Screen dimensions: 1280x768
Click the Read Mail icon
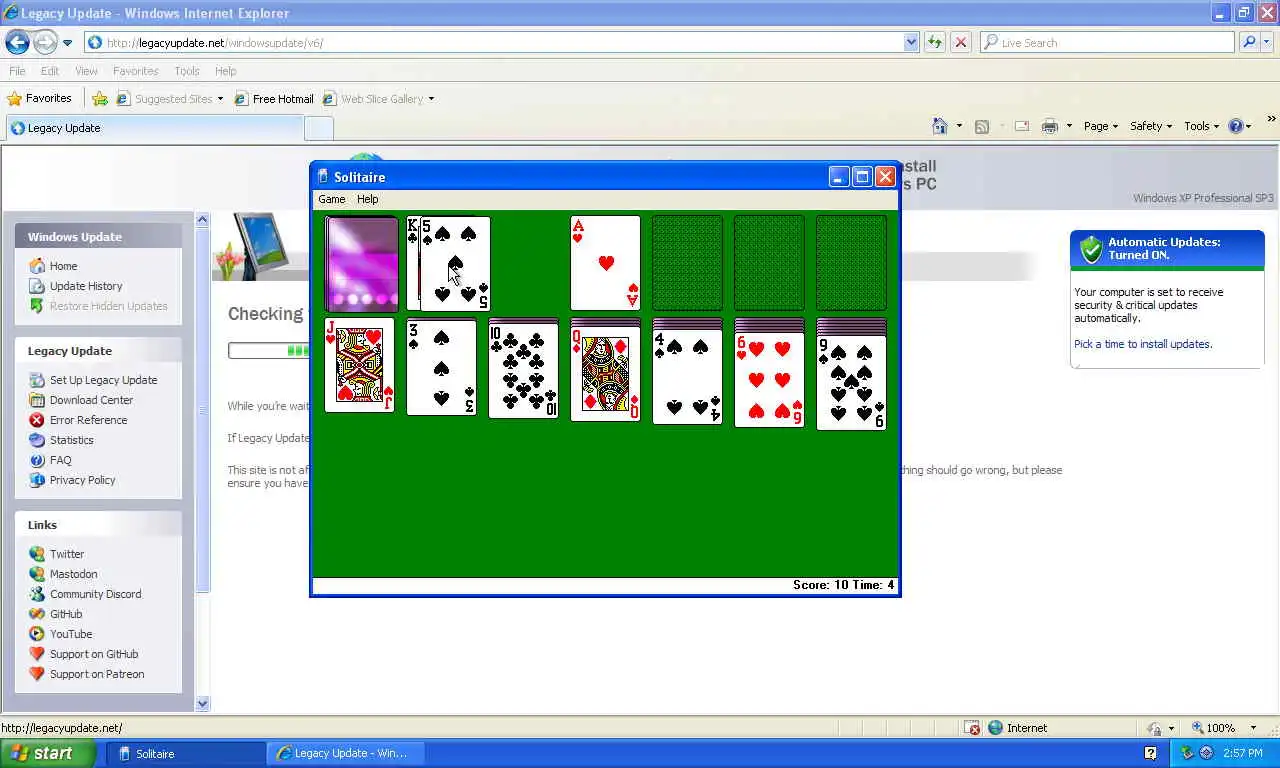pyautogui.click(x=1022, y=126)
